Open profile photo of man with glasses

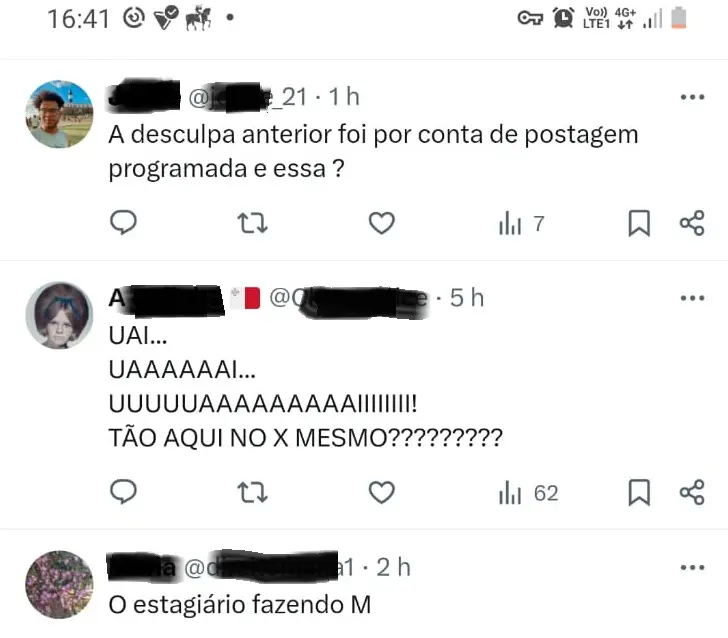point(59,114)
